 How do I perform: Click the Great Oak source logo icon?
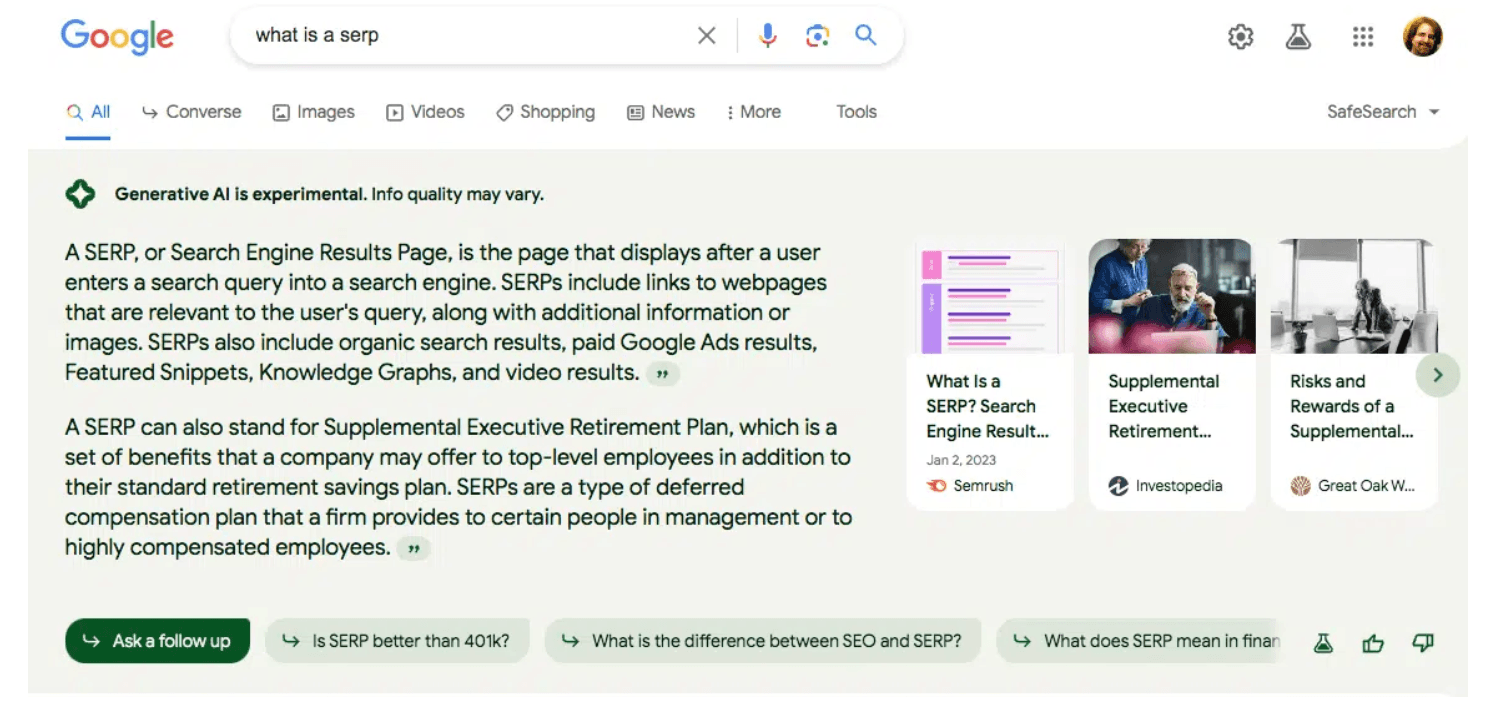[1300, 486]
